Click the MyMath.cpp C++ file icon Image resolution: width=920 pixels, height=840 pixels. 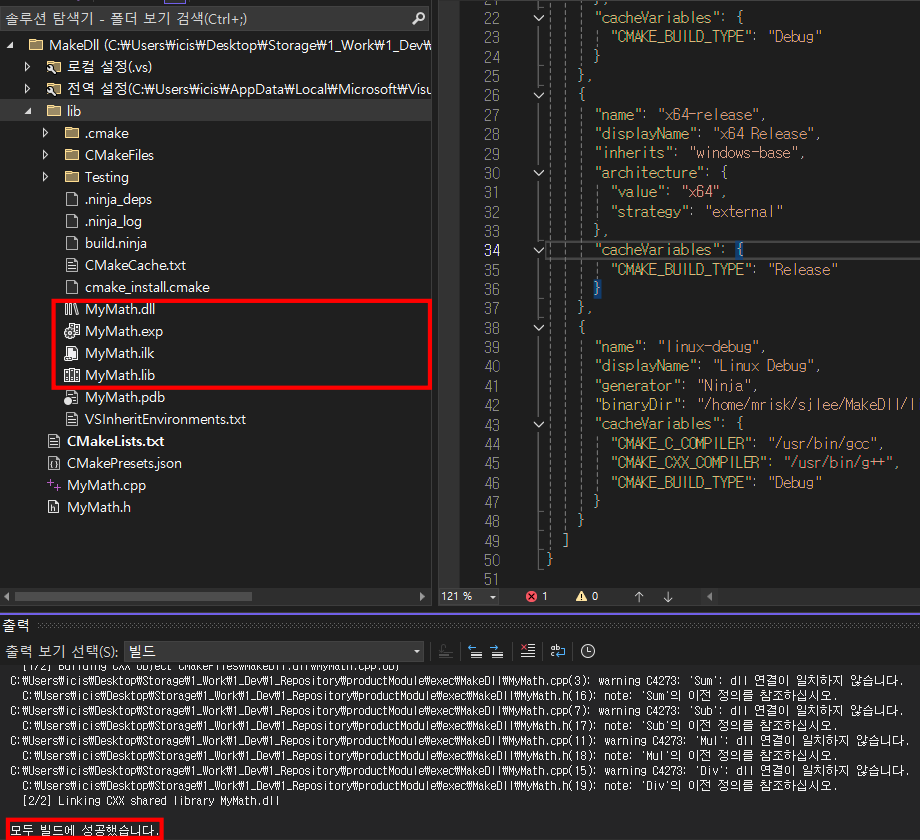pos(54,485)
